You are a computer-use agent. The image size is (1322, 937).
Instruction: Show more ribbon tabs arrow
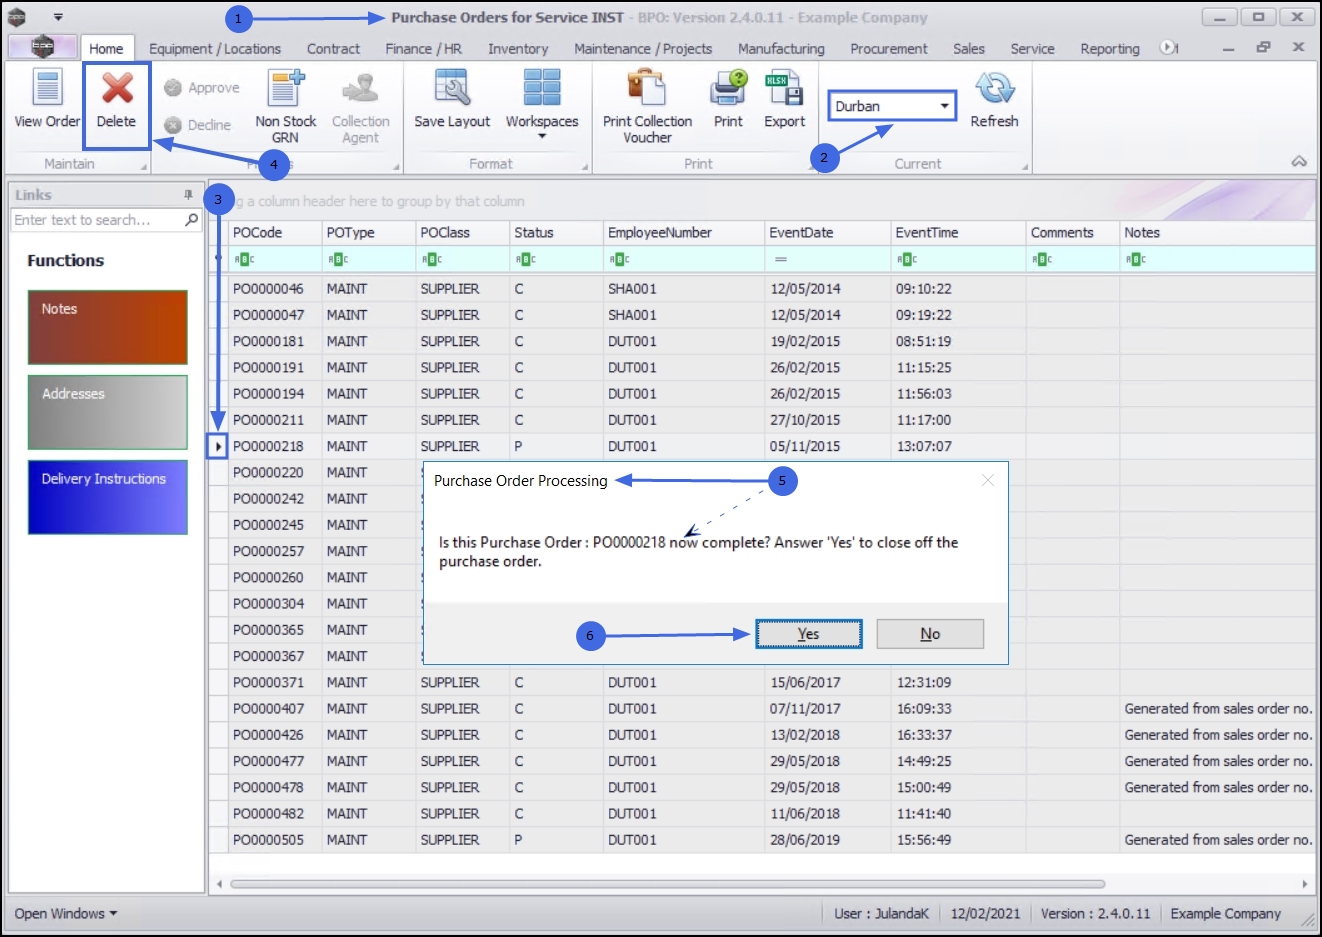1168,47
